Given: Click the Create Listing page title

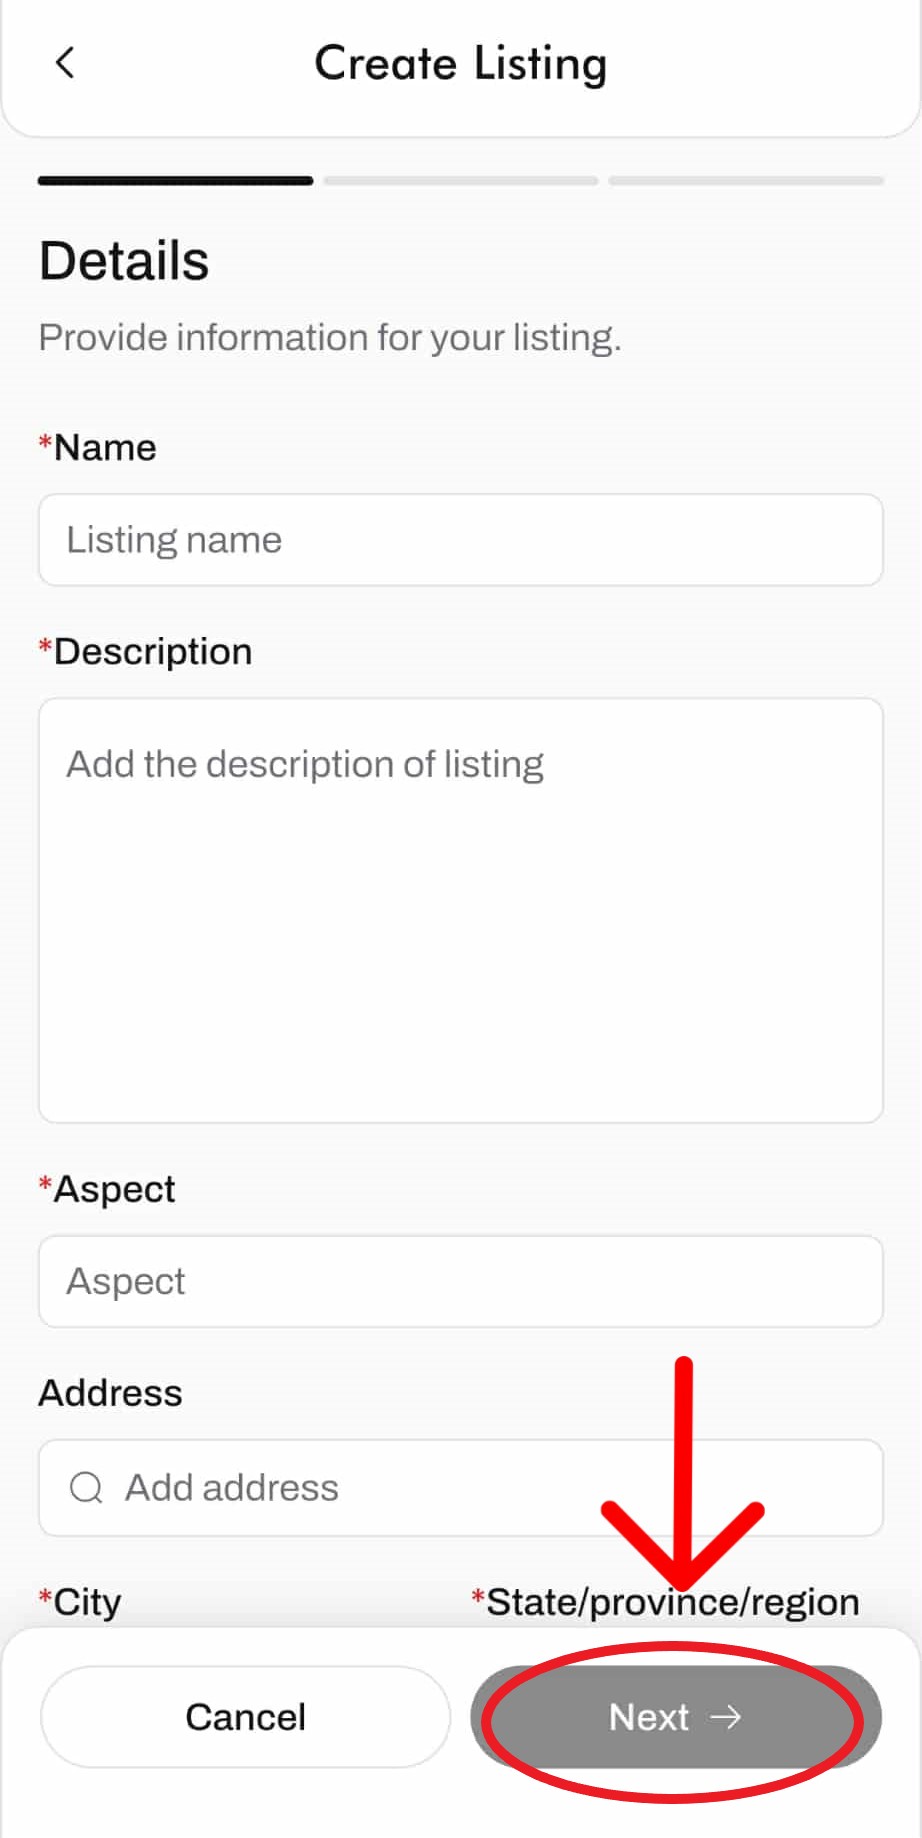Looking at the screenshot, I should 460,64.
